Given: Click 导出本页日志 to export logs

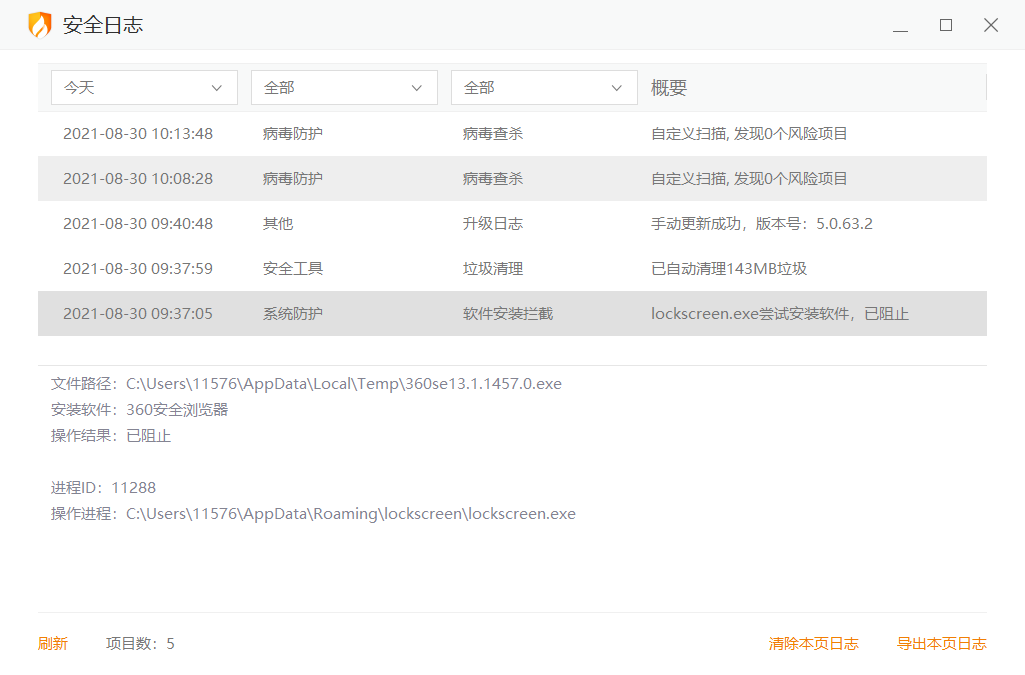Looking at the screenshot, I should 941,644.
